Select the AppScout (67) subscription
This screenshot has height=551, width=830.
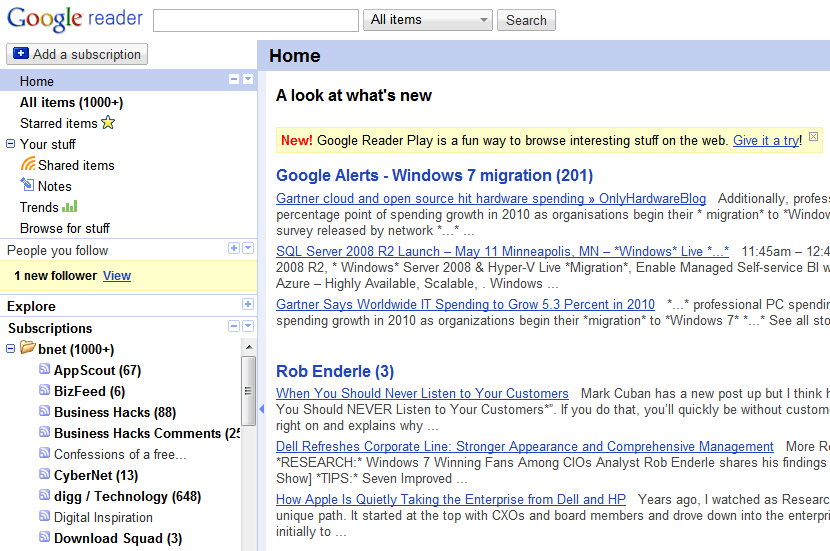point(97,370)
